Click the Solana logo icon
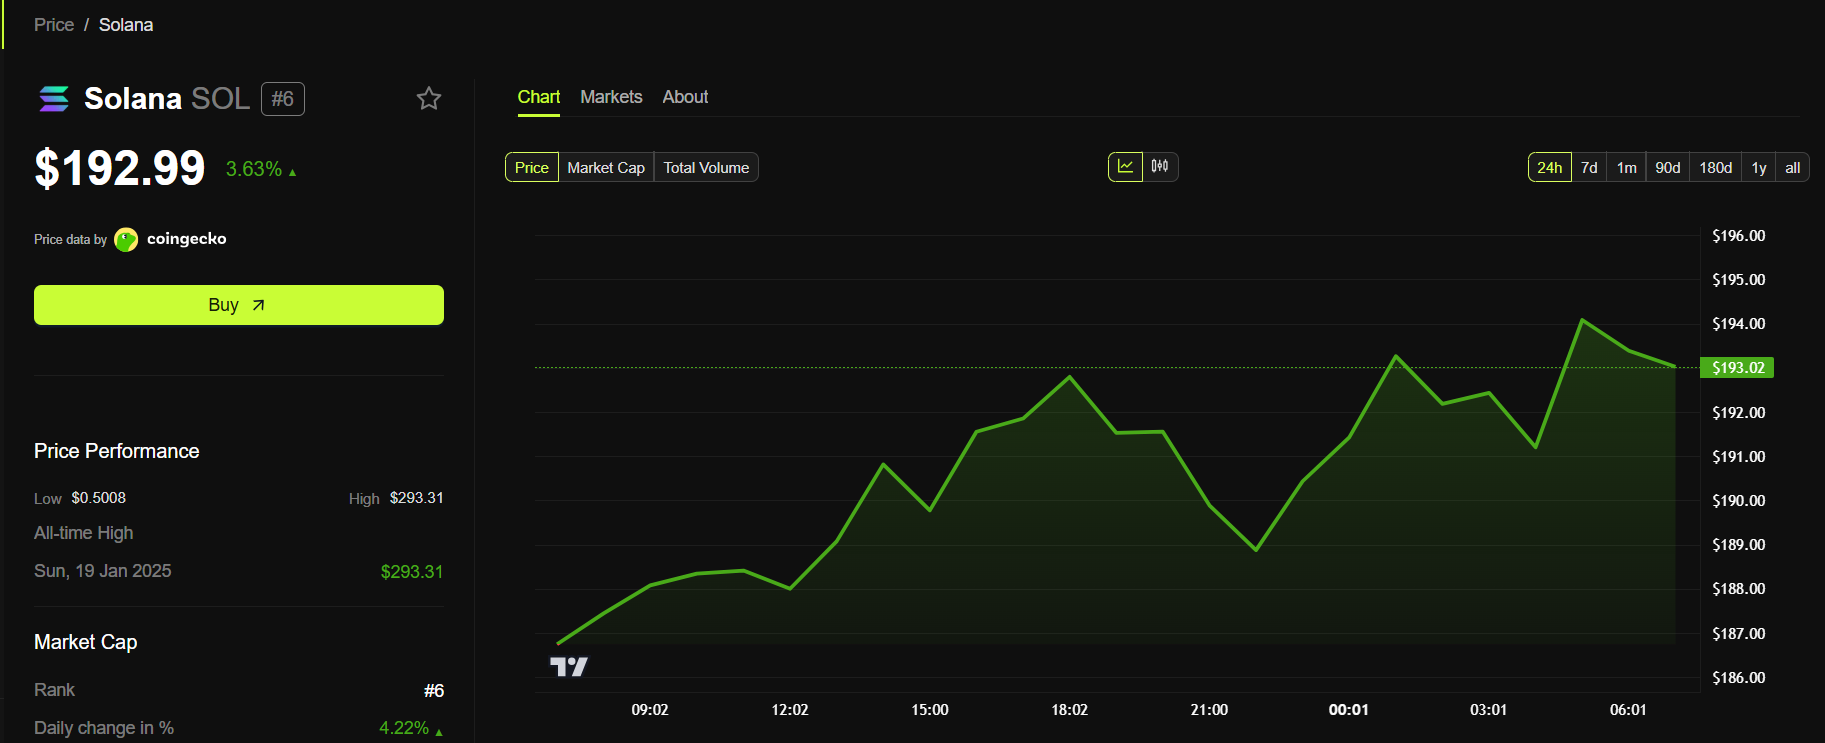Viewport: 1825px width, 743px height. (54, 98)
